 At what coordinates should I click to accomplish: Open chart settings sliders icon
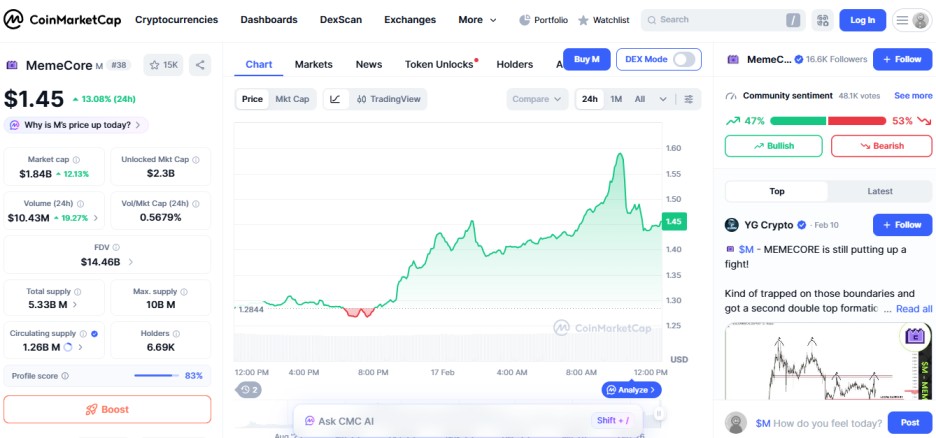coord(689,99)
